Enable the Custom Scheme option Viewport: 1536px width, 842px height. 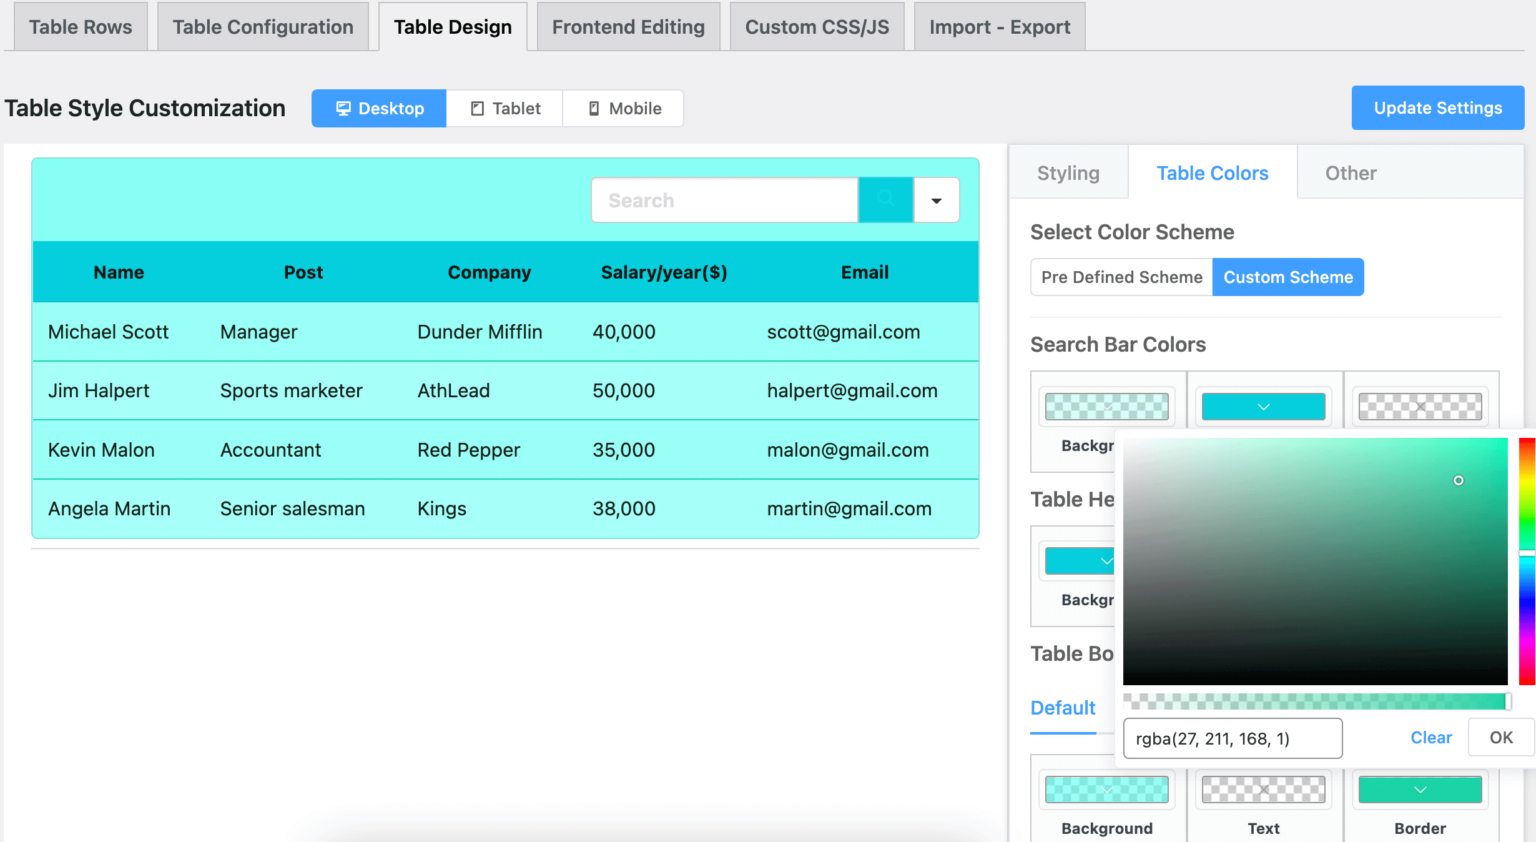click(x=1288, y=277)
